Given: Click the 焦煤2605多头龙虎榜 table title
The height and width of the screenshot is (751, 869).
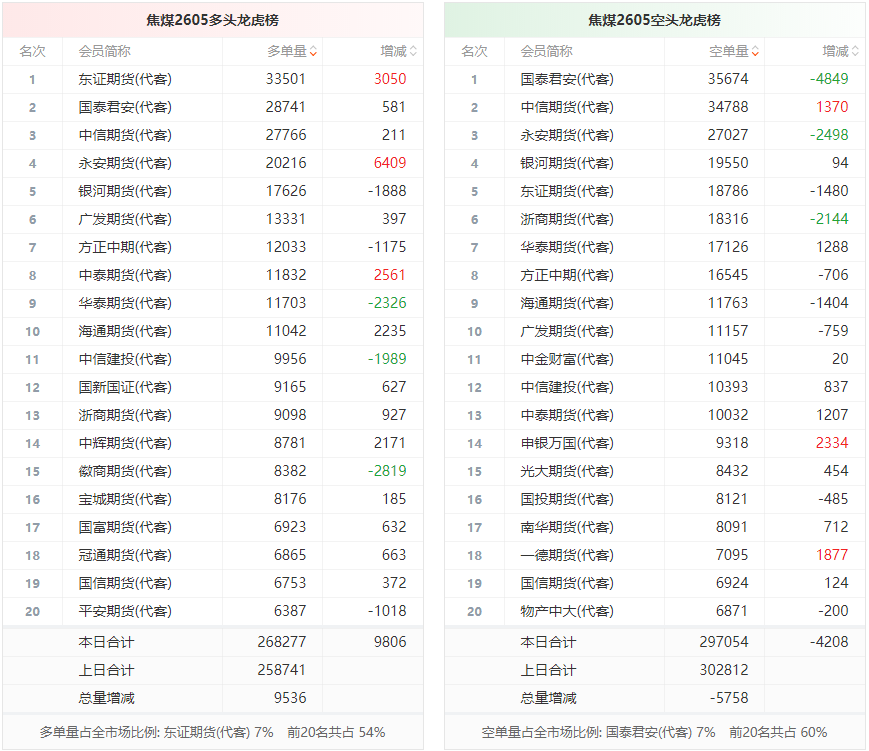Looking at the screenshot, I should [x=212, y=21].
